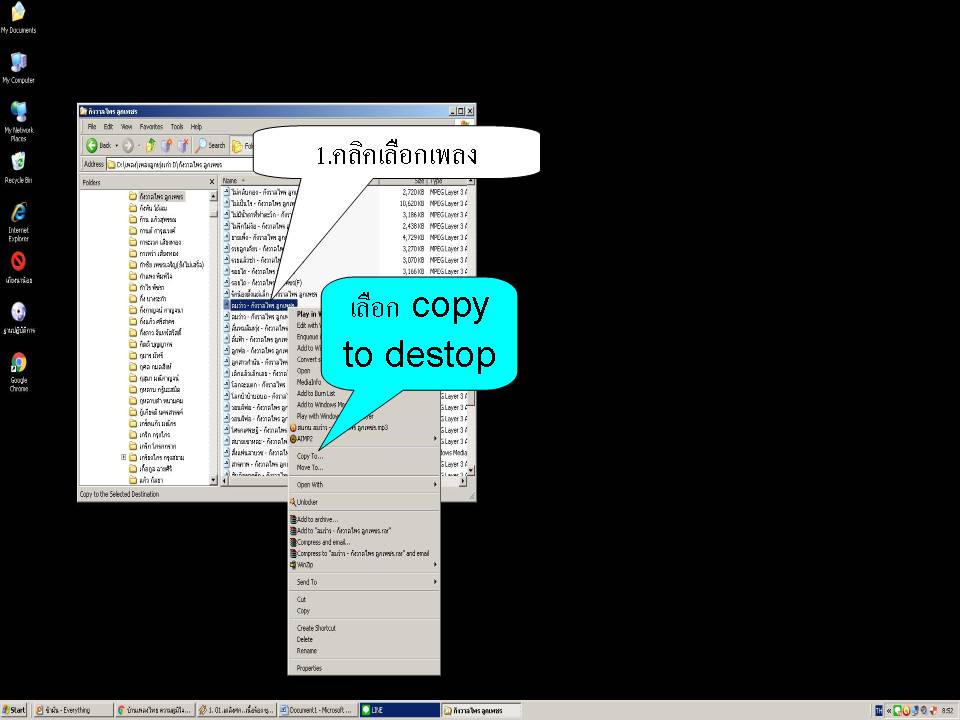The height and width of the screenshot is (720, 960).
Task: Open the File menu
Action: (92, 127)
